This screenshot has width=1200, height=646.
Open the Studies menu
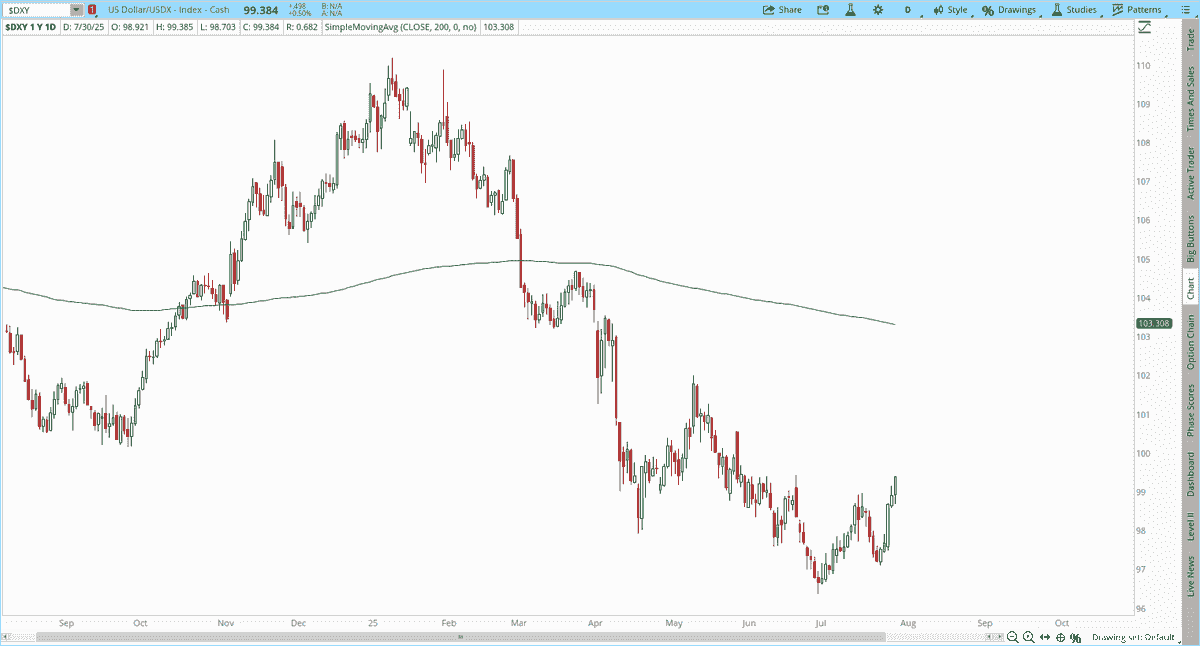point(1074,9)
